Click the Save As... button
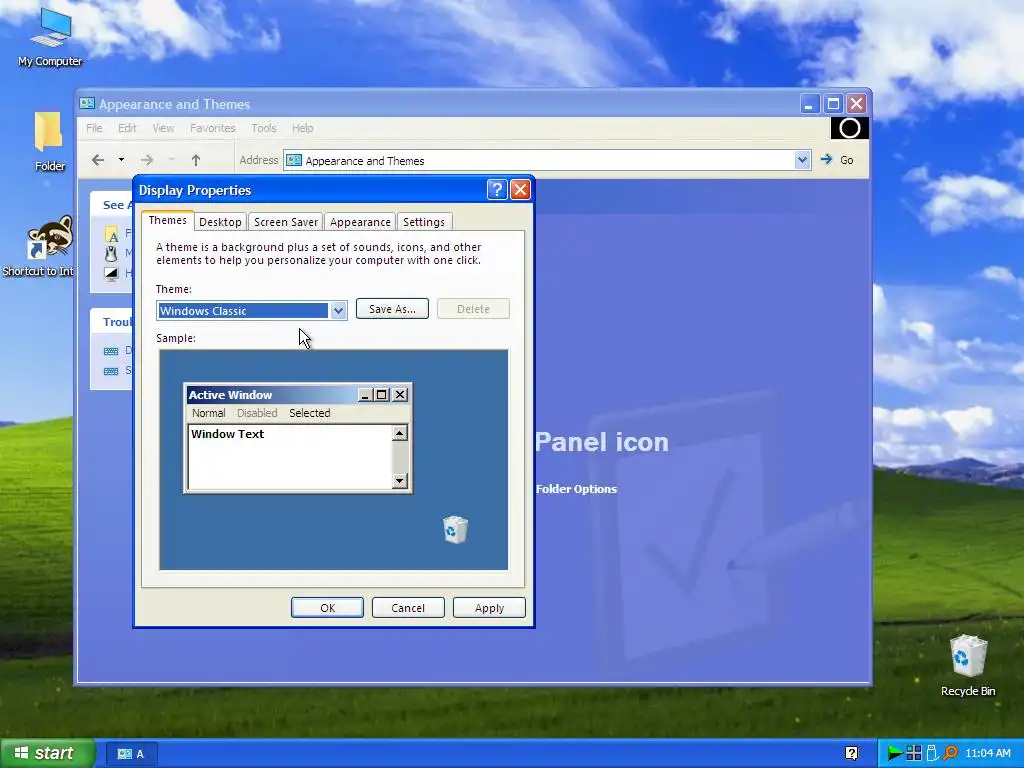This screenshot has width=1024, height=768. pos(392,309)
